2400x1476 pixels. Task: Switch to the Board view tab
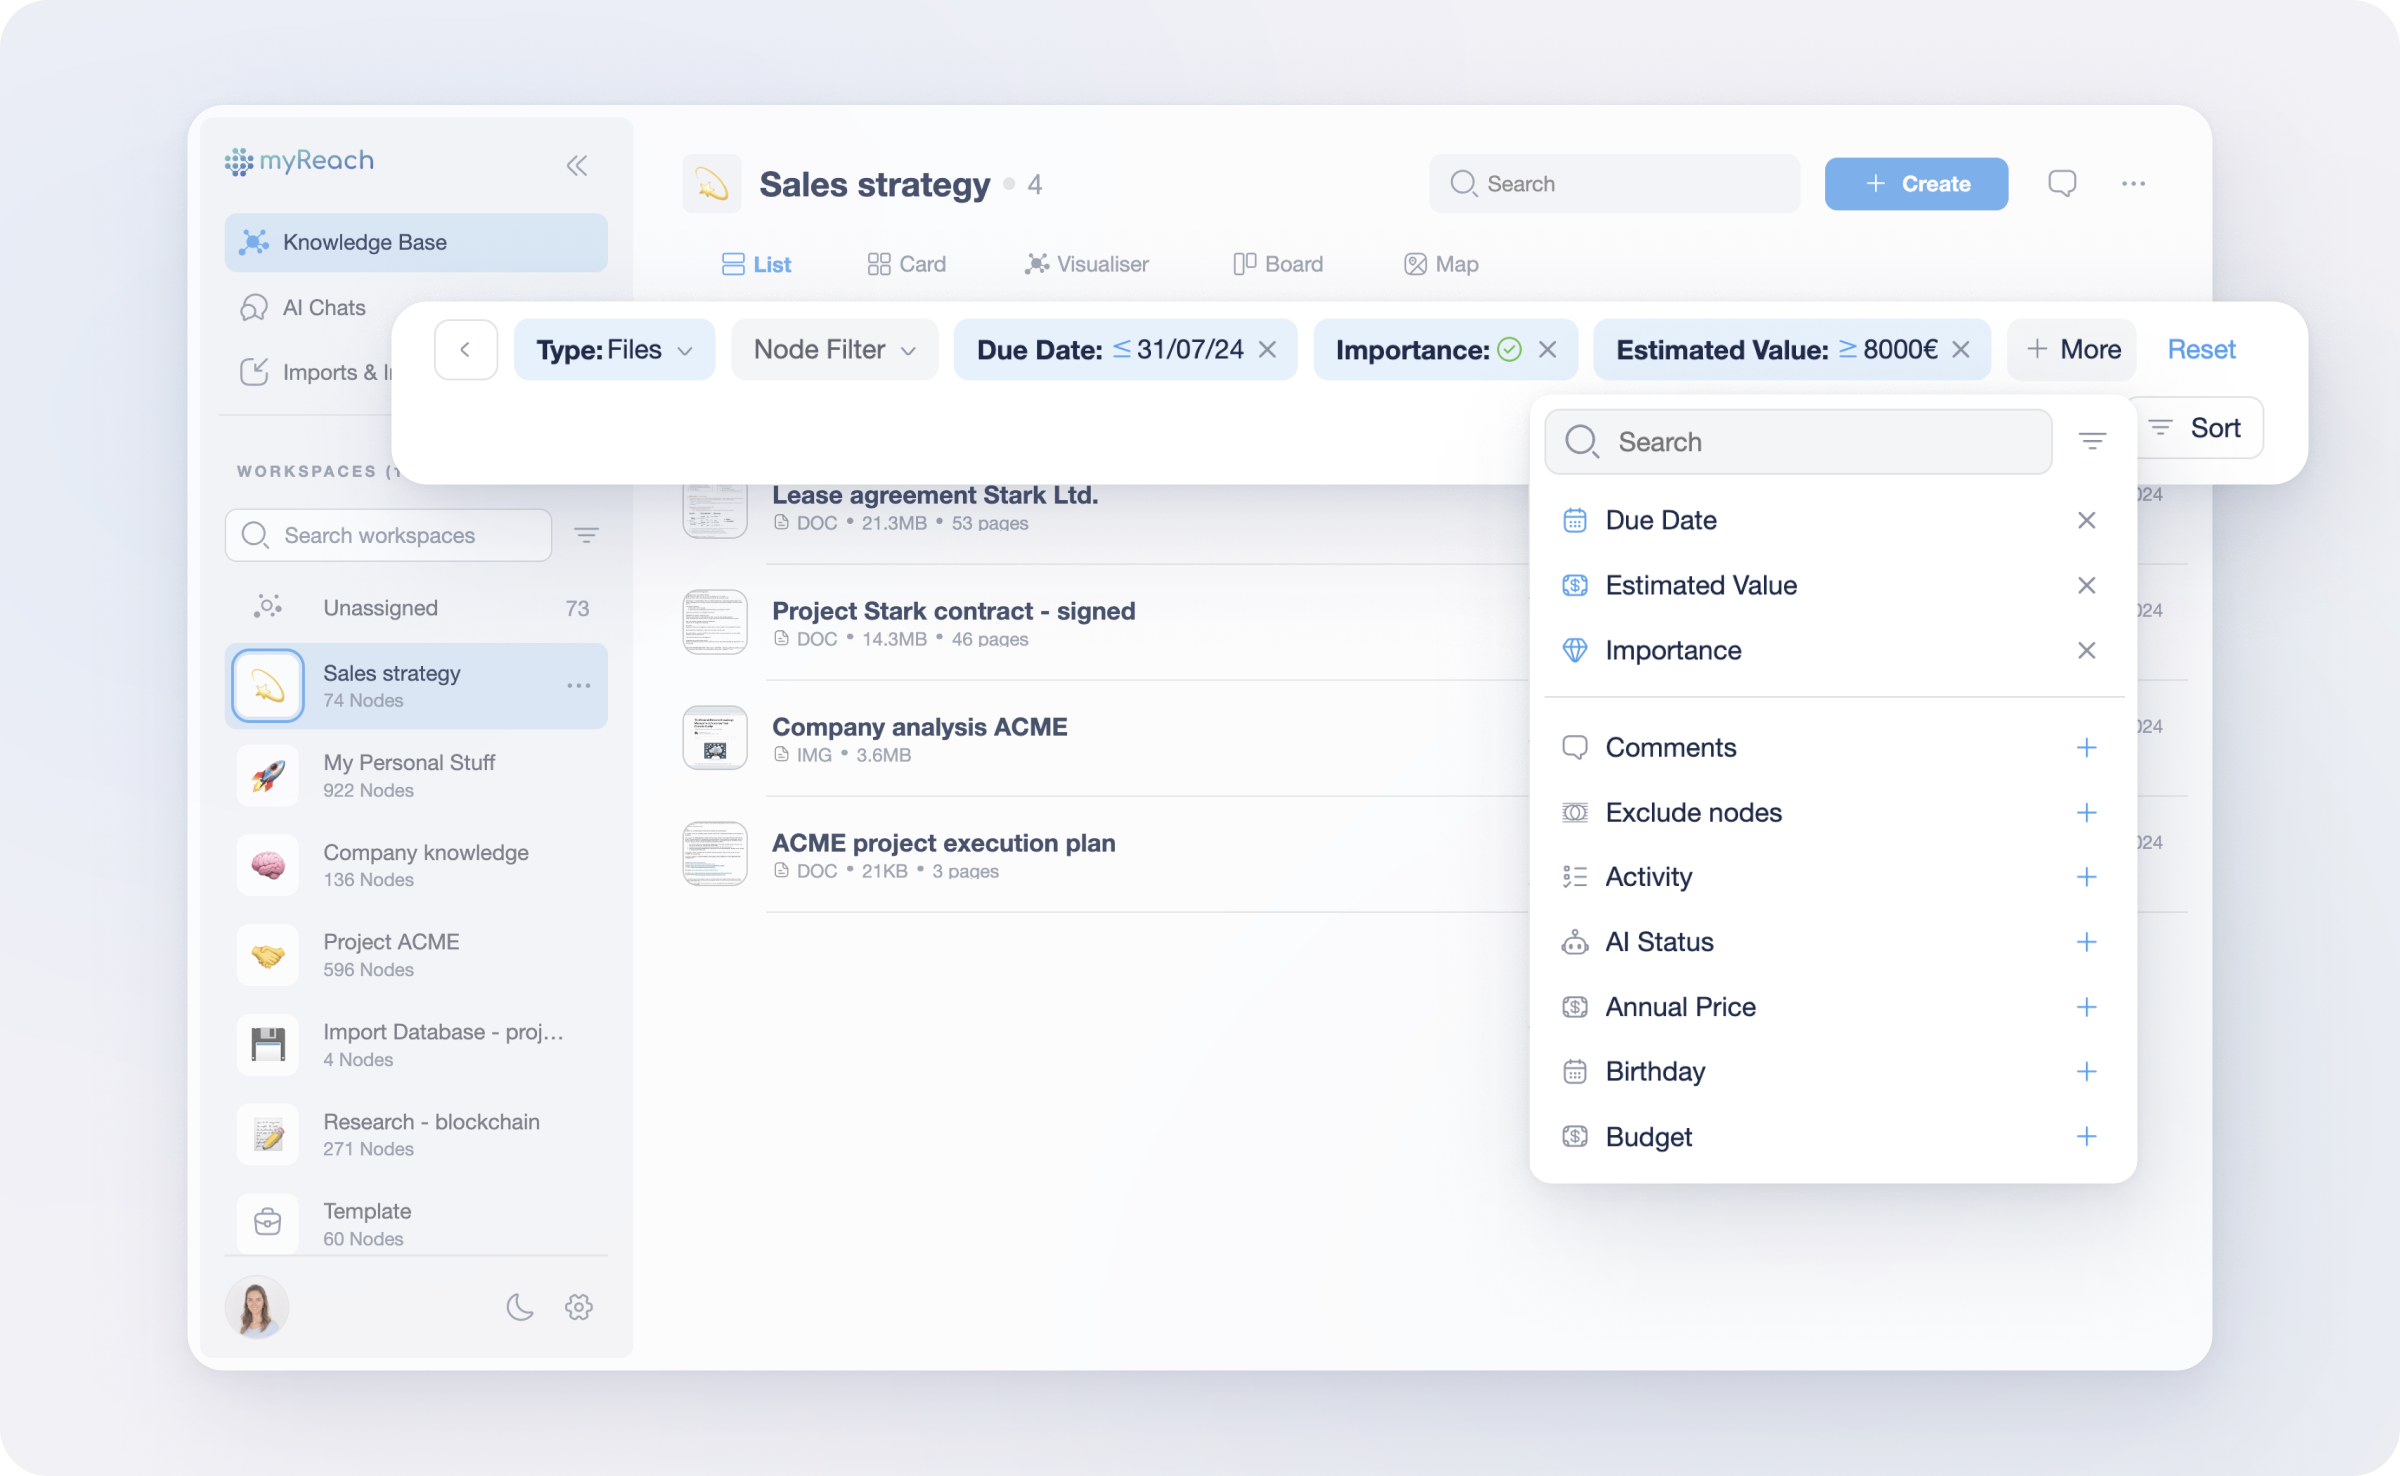[x=1278, y=264]
